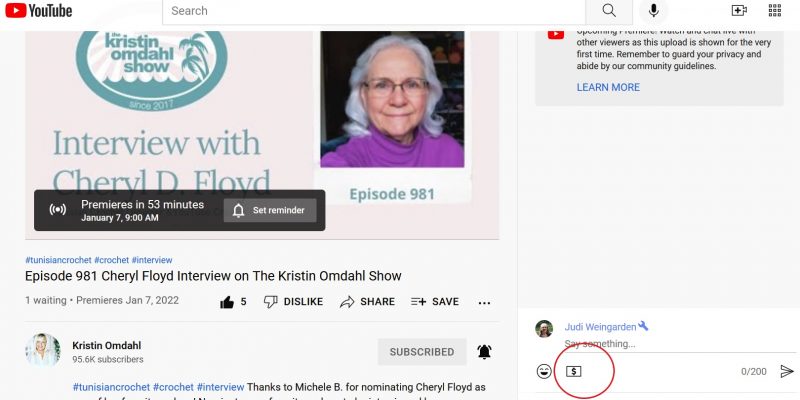Image resolution: width=800 pixels, height=400 pixels.
Task: Click the LEARN MORE link
Action: 608,87
